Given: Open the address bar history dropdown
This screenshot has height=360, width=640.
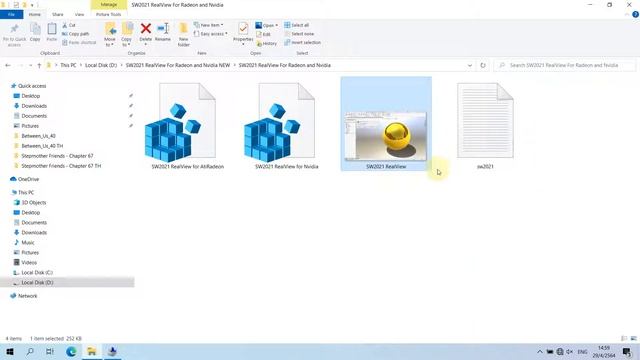Looking at the screenshot, I should pos(470,65).
